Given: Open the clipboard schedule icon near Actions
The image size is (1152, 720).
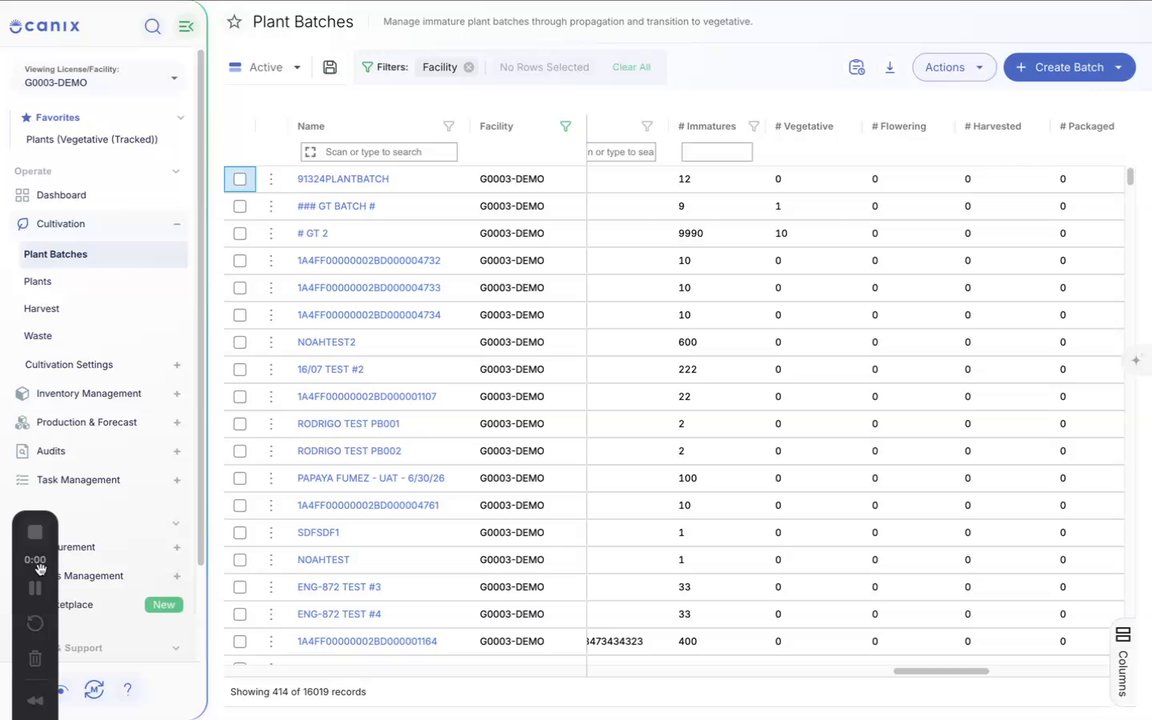Looking at the screenshot, I should pos(856,67).
